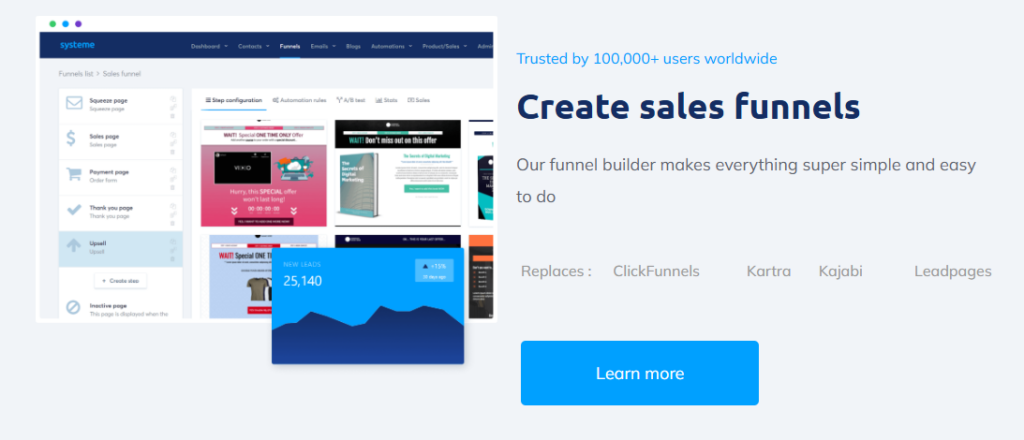Viewport: 1024px width, 440px height.
Task: Open the Blogs menu item
Action: click(x=353, y=46)
